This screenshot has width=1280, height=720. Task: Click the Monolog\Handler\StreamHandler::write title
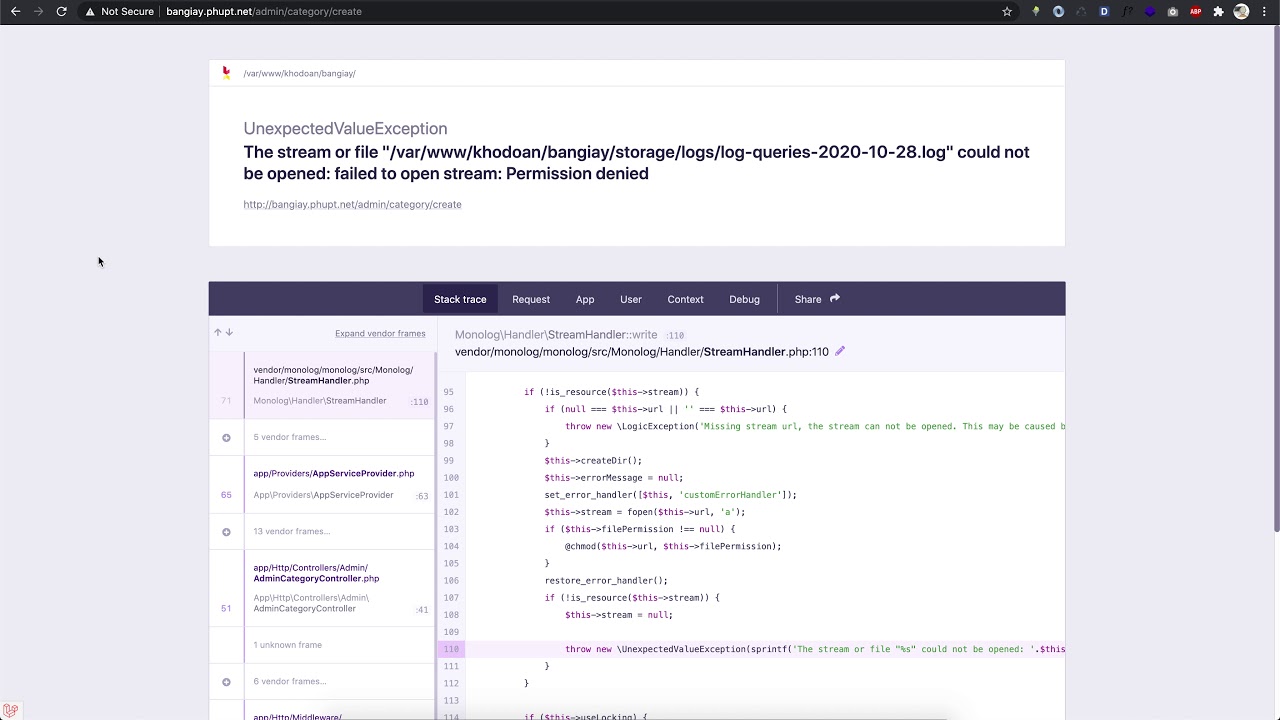click(x=556, y=335)
